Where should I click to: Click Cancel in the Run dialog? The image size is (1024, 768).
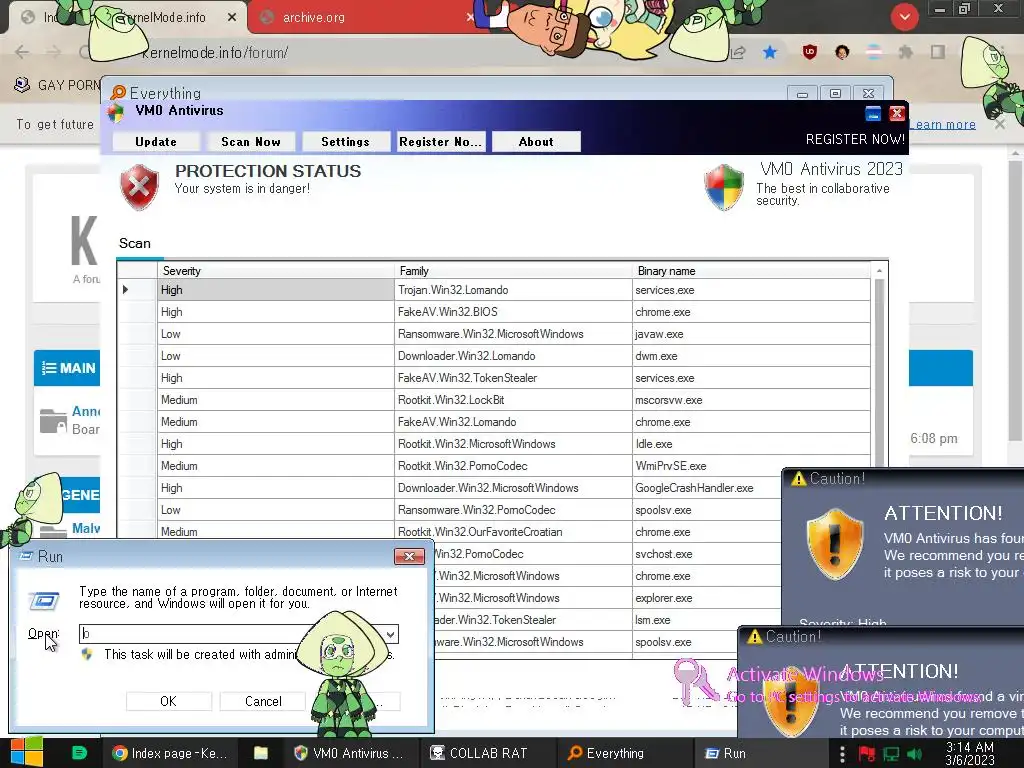pyautogui.click(x=263, y=701)
